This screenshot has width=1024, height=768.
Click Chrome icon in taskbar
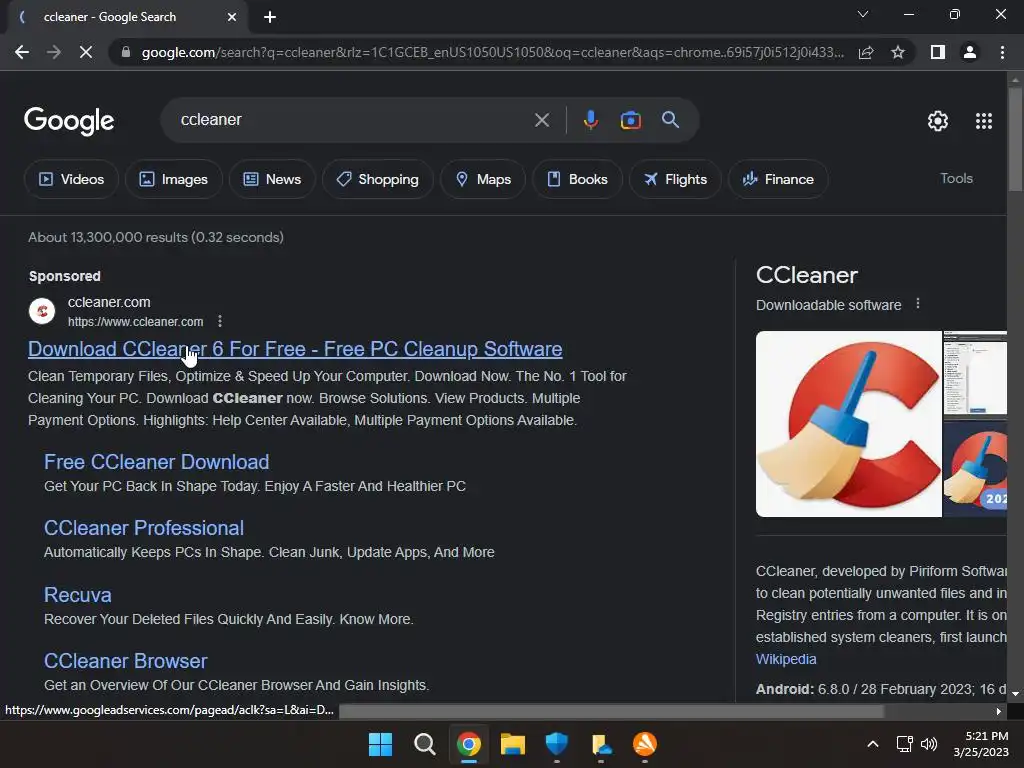[x=469, y=744]
